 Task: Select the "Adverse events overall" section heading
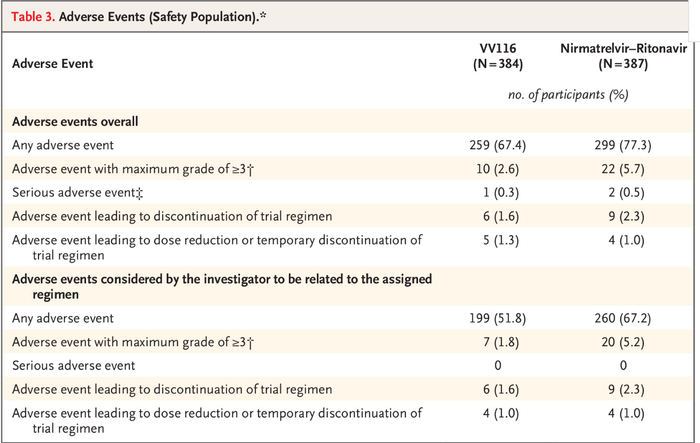pos(74,121)
